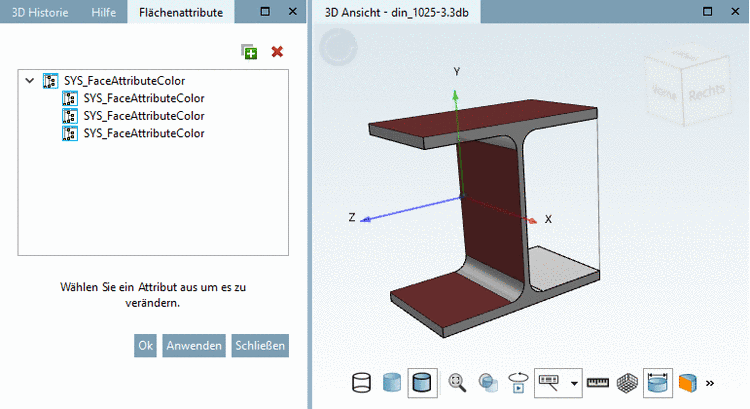750x409 pixels.
Task: Enable the orange section cut view
Action: (688, 383)
